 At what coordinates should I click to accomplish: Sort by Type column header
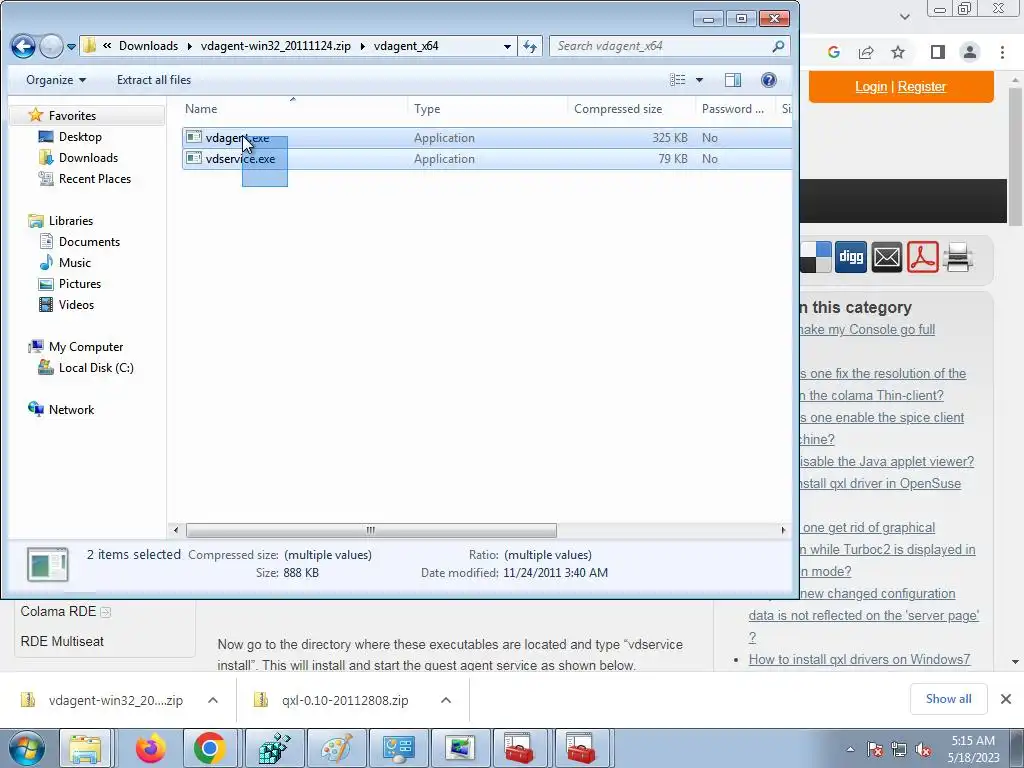pyautogui.click(x=487, y=108)
